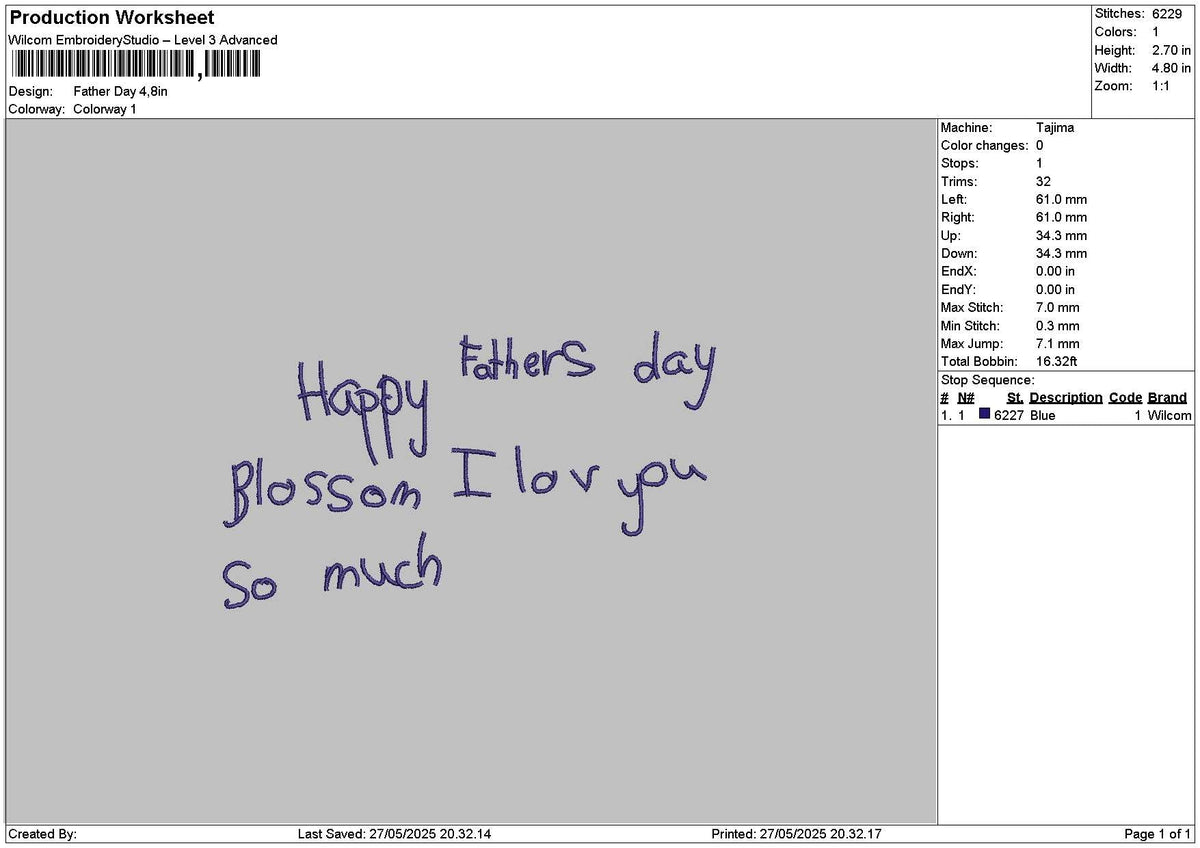Select the Height value 2.70 in
This screenshot has height=848, width=1200.
click(x=1171, y=50)
